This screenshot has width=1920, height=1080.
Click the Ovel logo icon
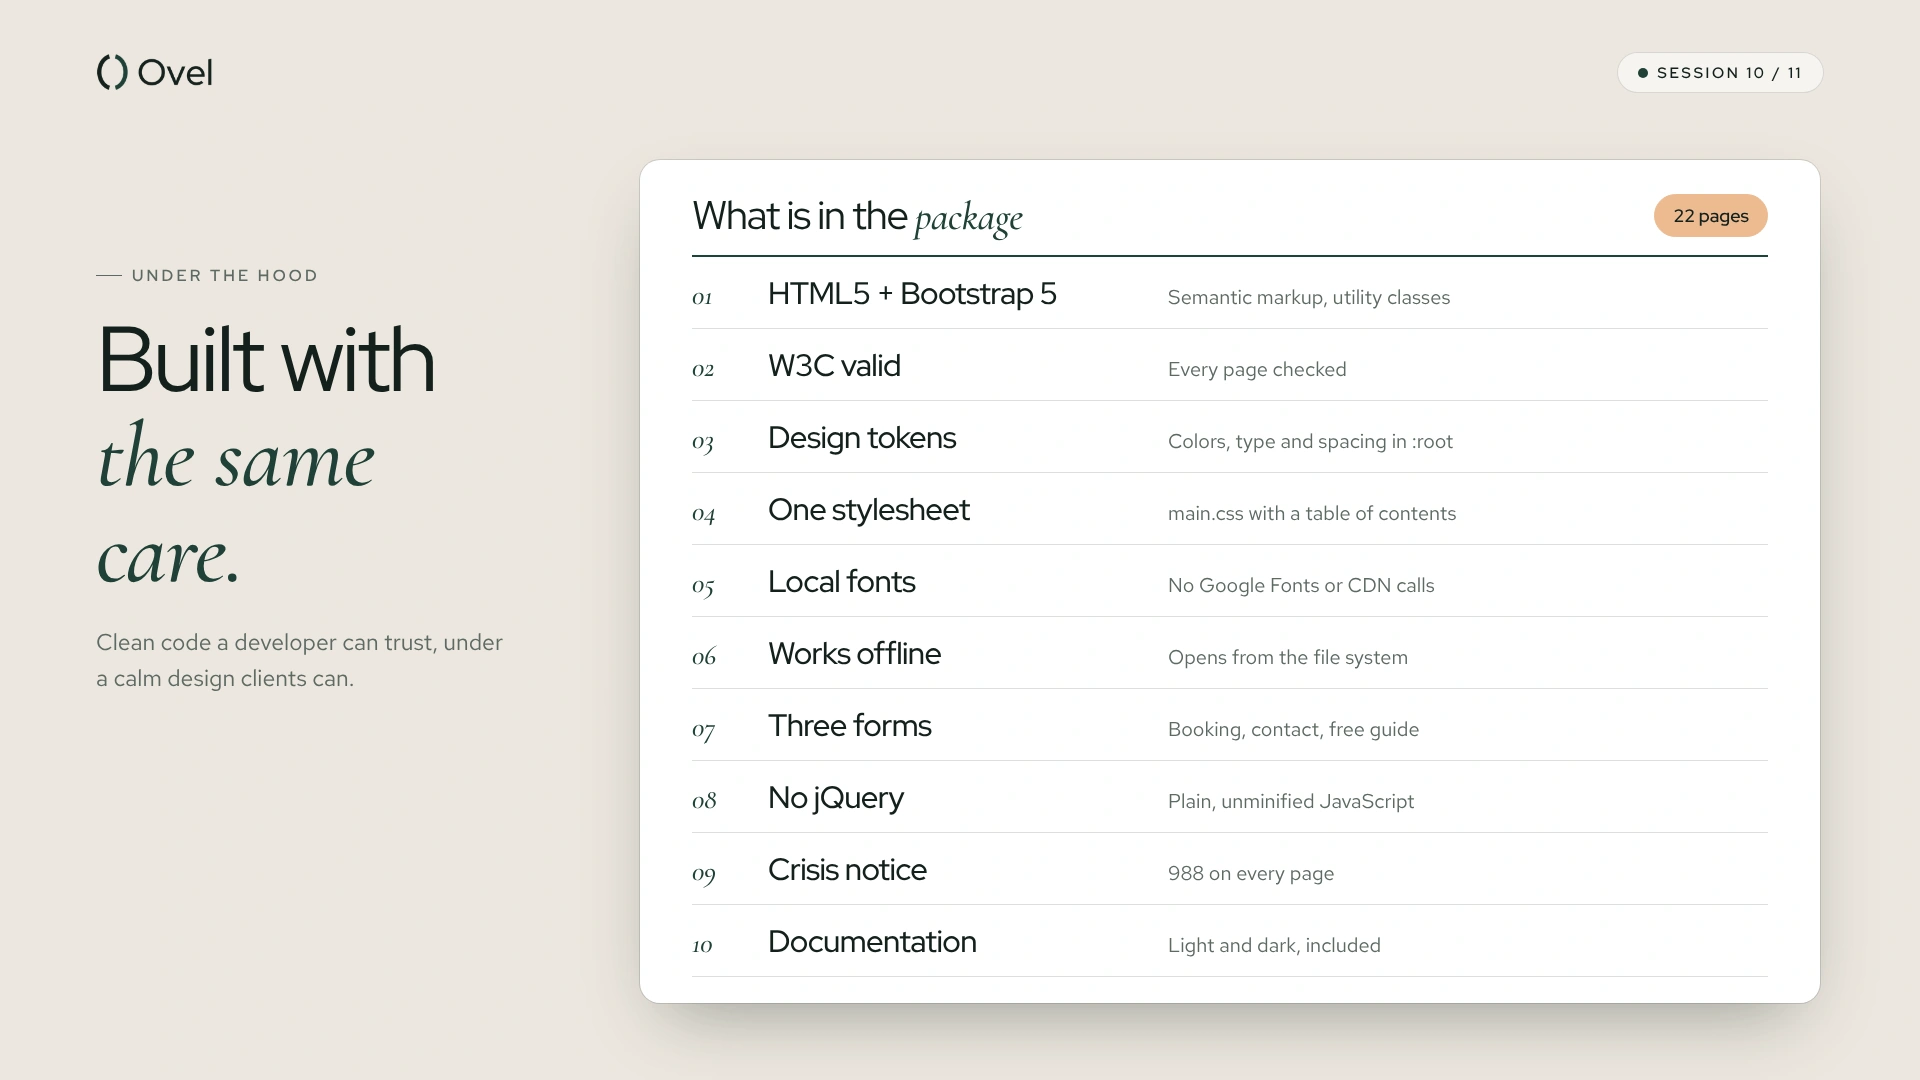pos(112,72)
